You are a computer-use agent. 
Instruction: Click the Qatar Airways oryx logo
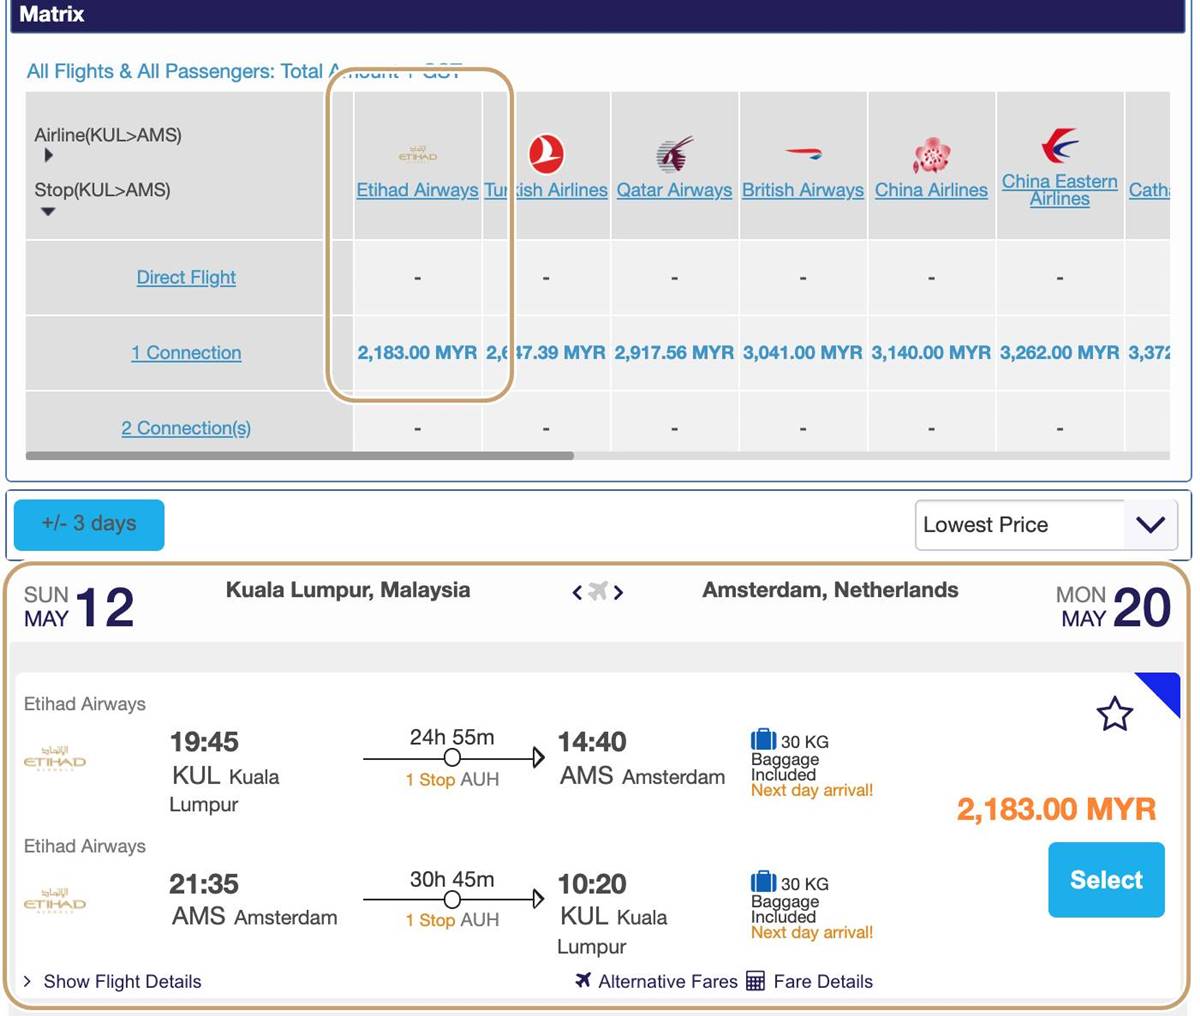pyautogui.click(x=674, y=154)
